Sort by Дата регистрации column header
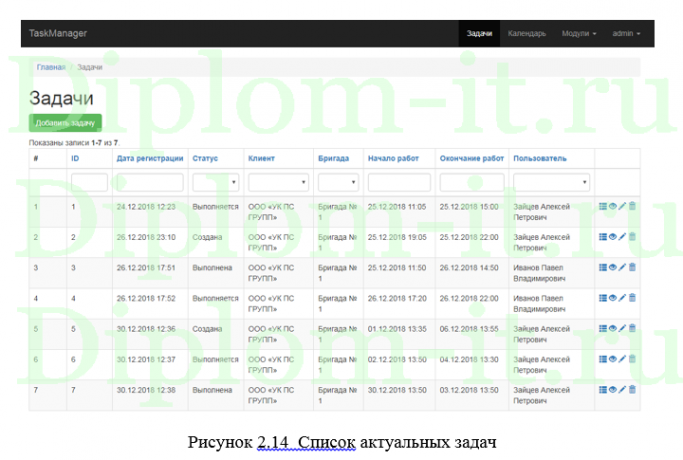The width and height of the screenshot is (683, 460). (x=150, y=159)
